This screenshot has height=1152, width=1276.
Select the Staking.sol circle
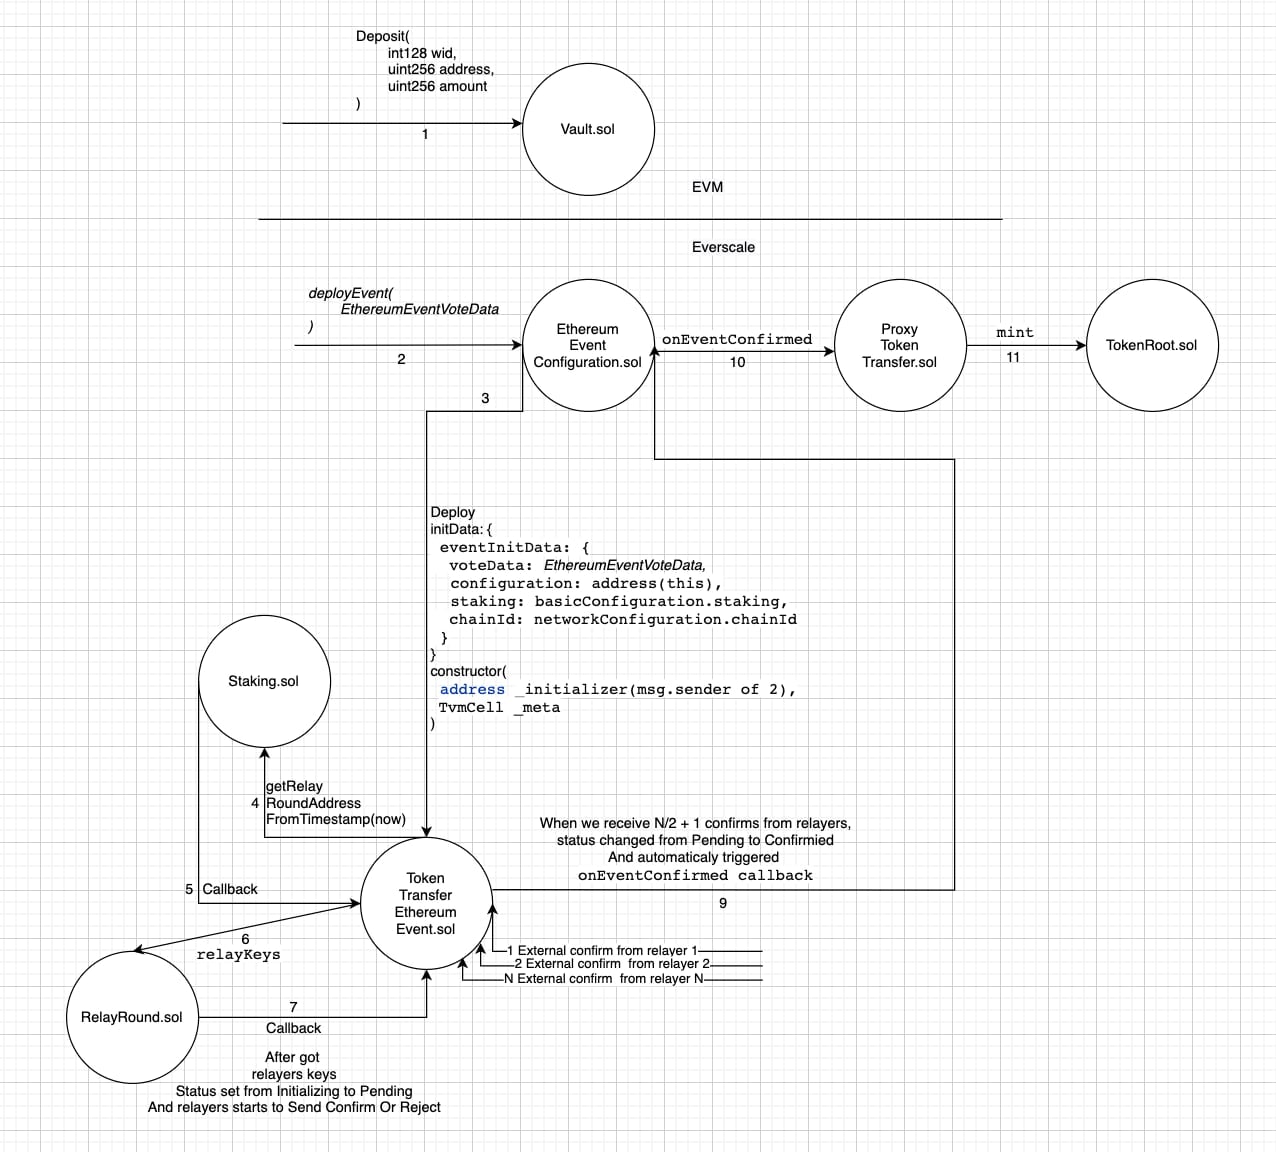click(263, 681)
